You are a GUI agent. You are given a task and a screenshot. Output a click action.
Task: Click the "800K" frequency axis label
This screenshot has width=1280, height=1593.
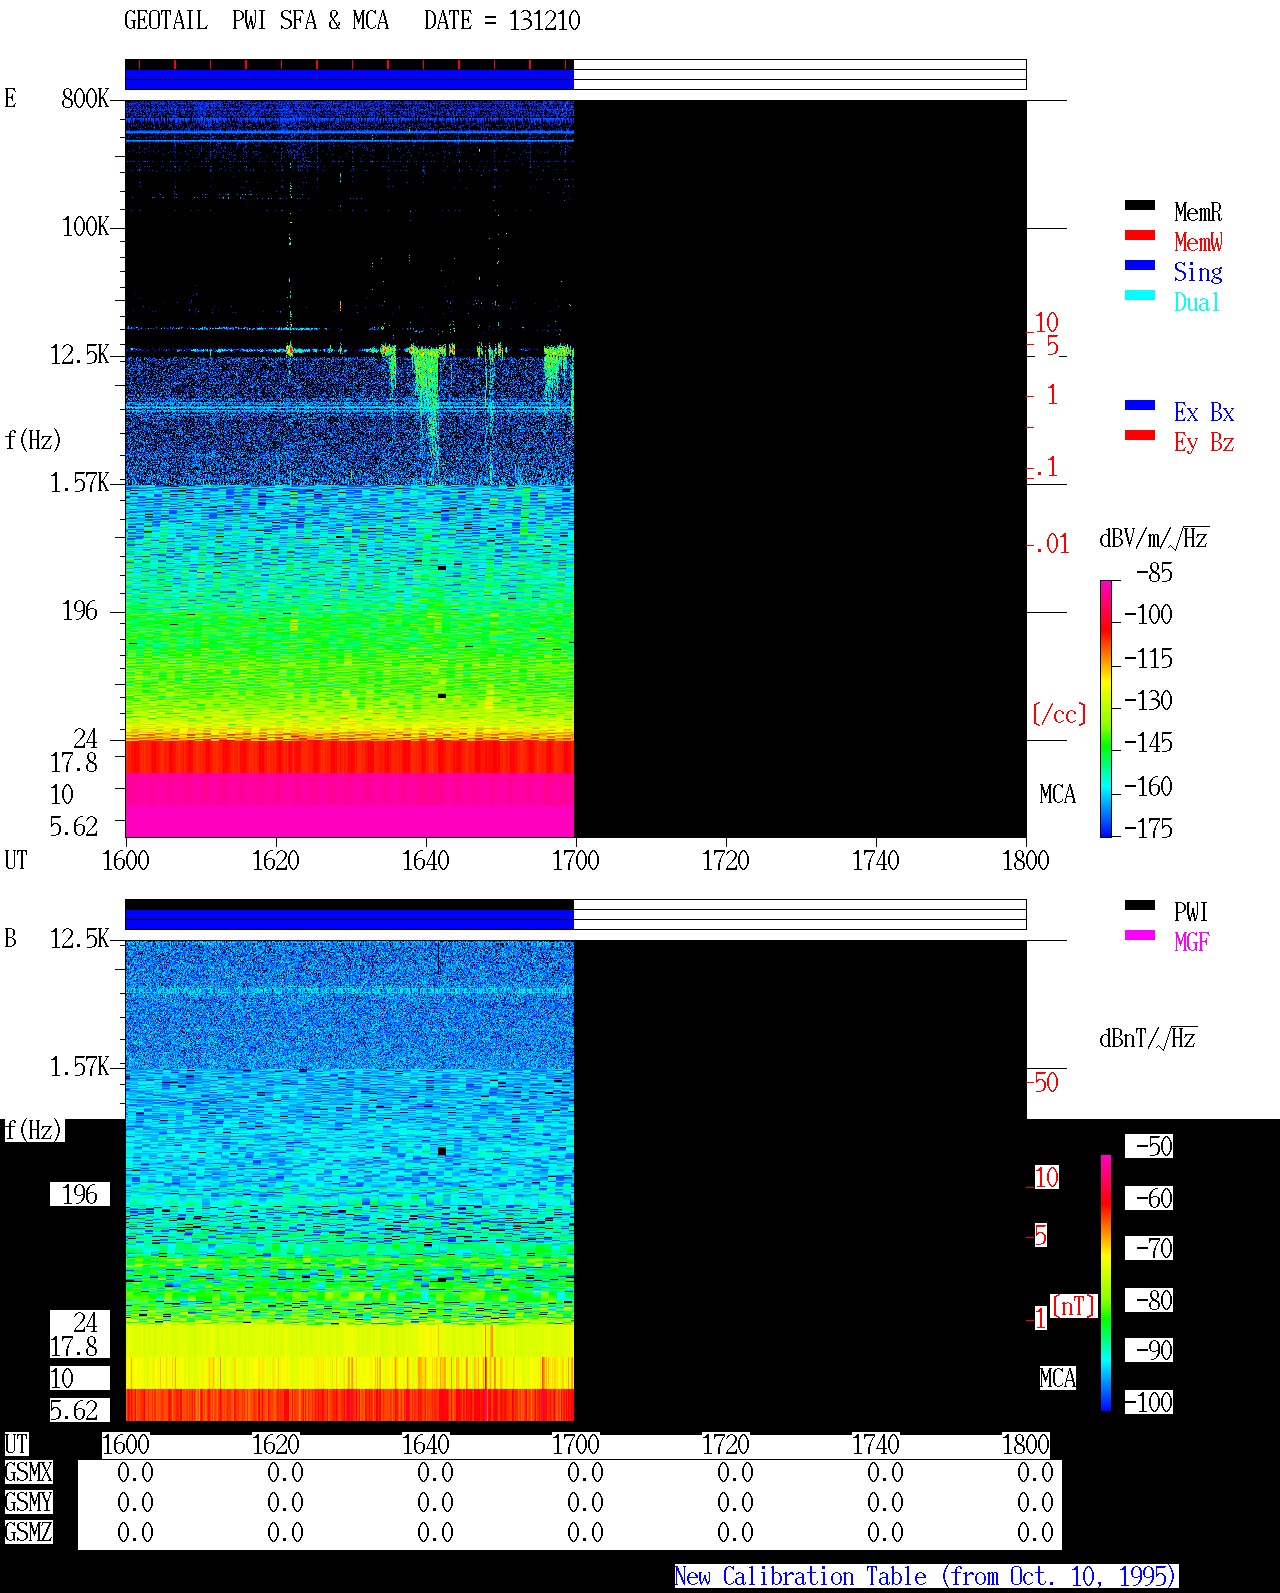[85, 98]
